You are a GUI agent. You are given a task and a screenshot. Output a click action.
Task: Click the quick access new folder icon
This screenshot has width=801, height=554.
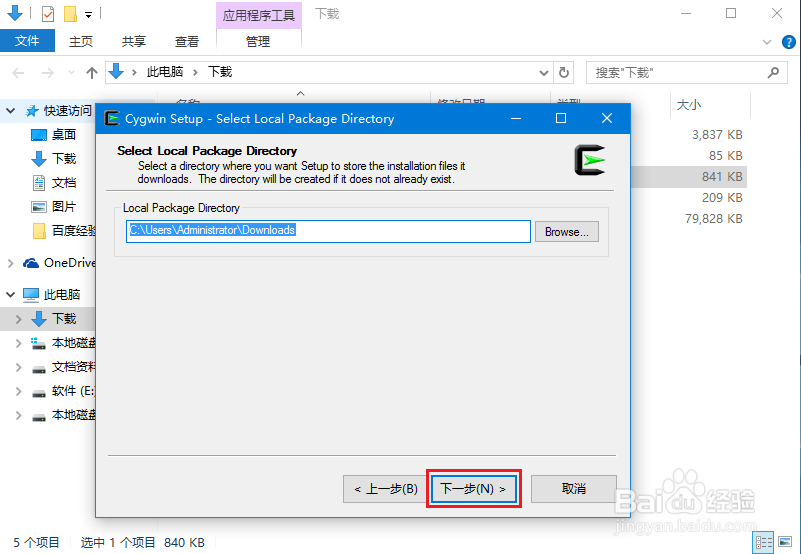coord(70,14)
